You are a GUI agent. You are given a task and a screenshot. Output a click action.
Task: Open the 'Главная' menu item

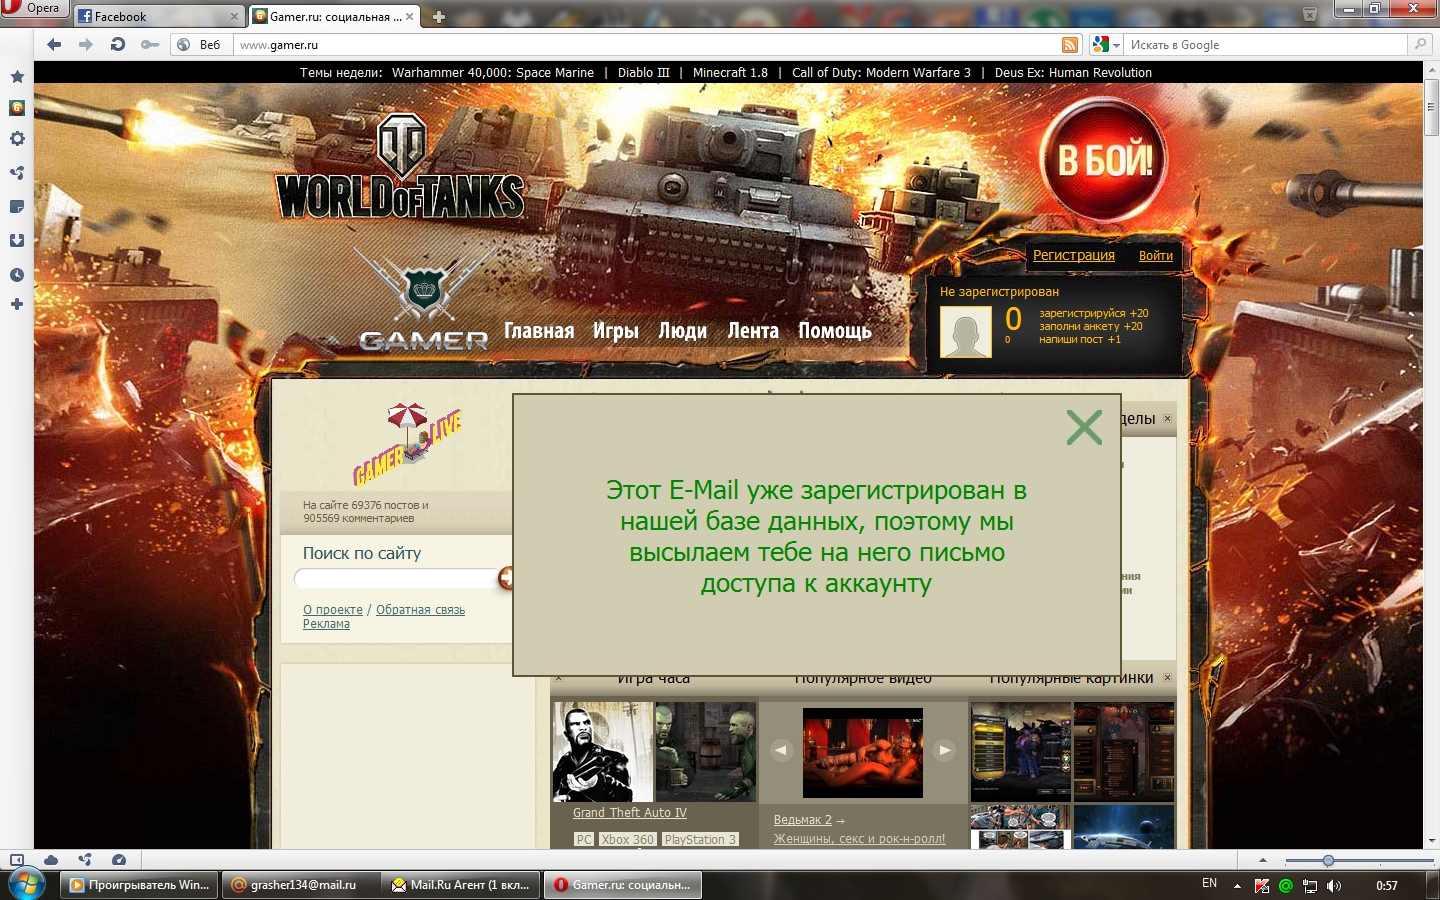[539, 331]
